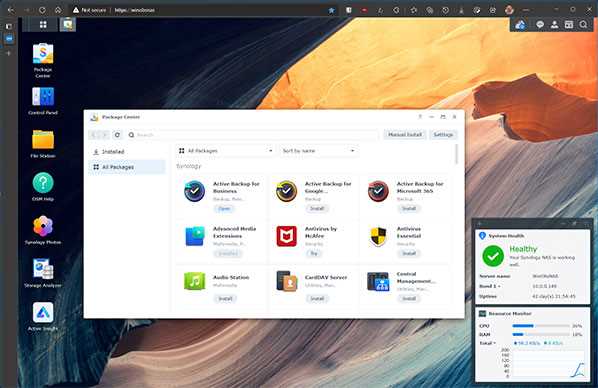The width and height of the screenshot is (598, 388).
Task: Install Antivirus Essential
Action: [x=409, y=253]
